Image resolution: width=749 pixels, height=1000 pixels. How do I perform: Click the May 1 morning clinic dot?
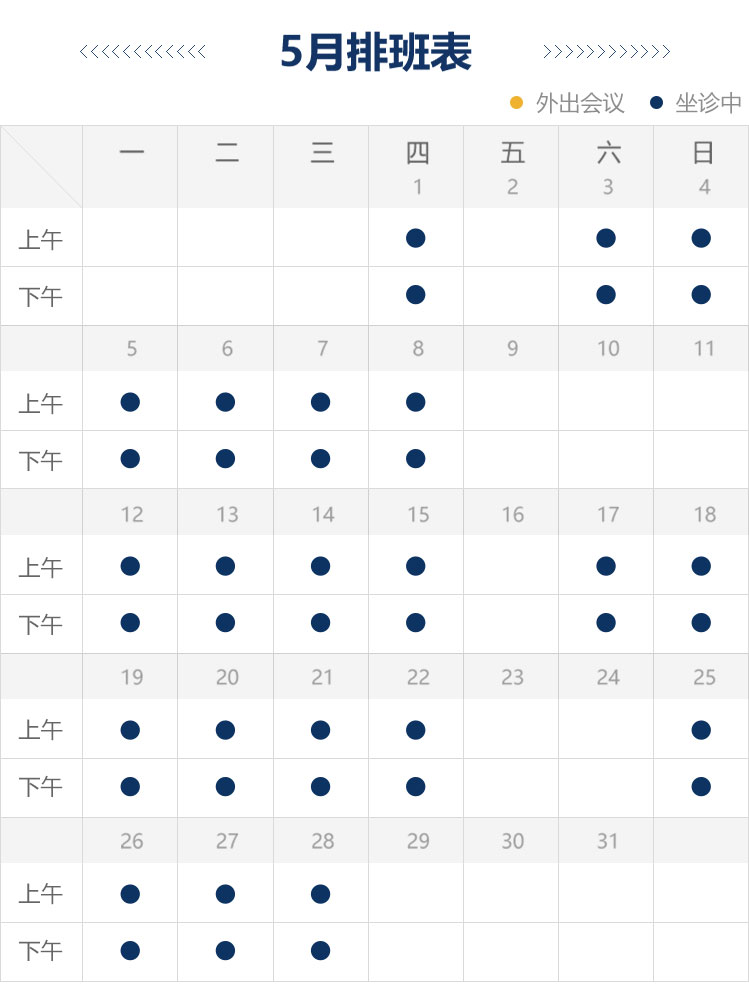(416, 238)
